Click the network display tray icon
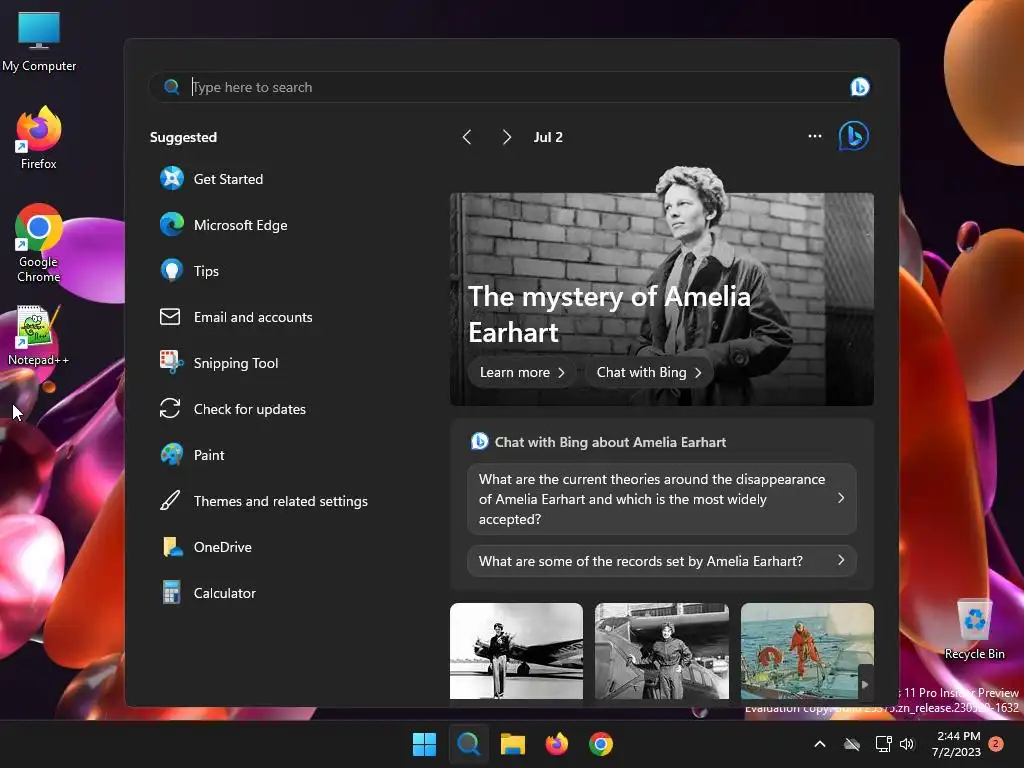 [883, 744]
